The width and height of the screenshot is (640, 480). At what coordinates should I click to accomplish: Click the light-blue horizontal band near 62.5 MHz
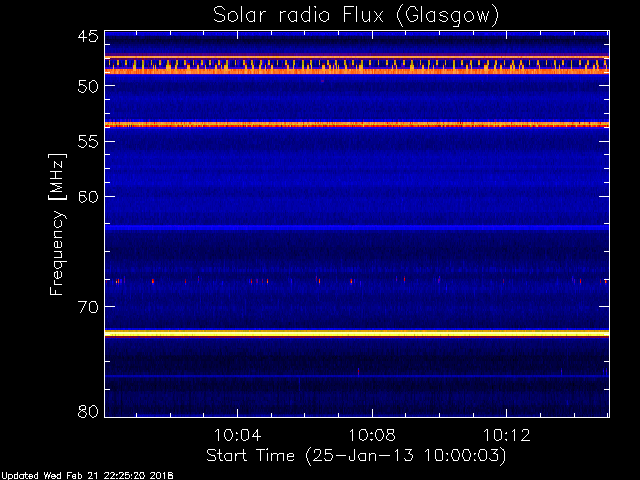click(357, 227)
